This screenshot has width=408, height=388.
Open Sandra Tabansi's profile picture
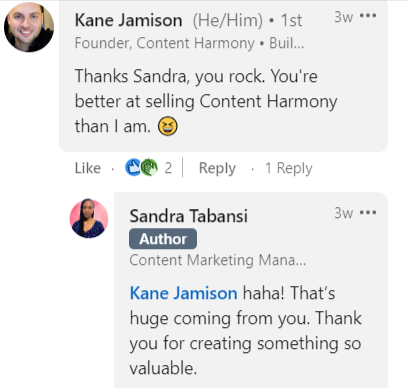pyautogui.click(x=89, y=218)
